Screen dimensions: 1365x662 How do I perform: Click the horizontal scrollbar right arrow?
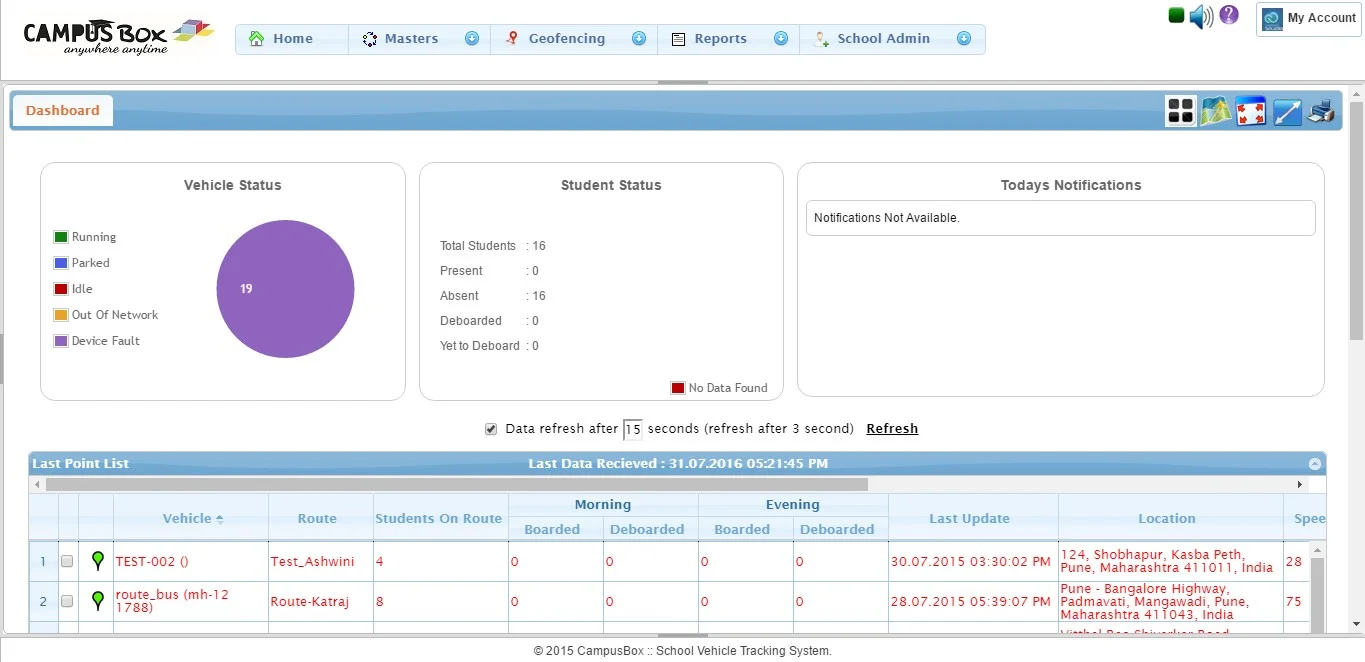[1300, 484]
